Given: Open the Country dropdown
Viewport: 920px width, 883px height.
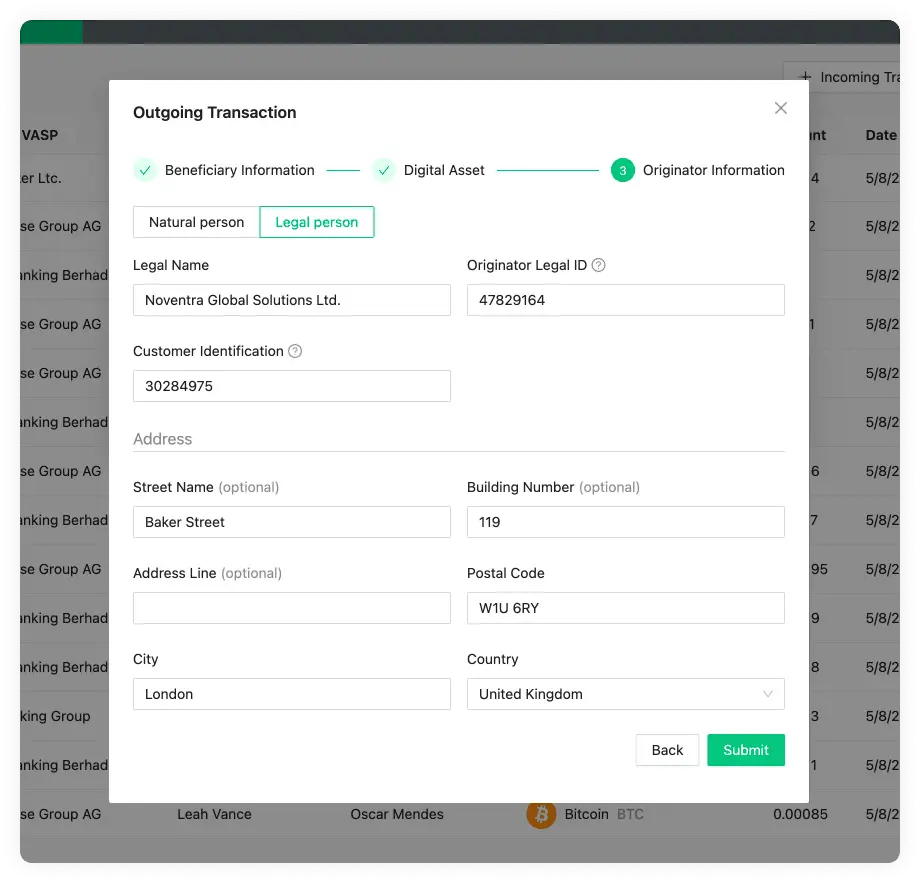Looking at the screenshot, I should coord(625,694).
